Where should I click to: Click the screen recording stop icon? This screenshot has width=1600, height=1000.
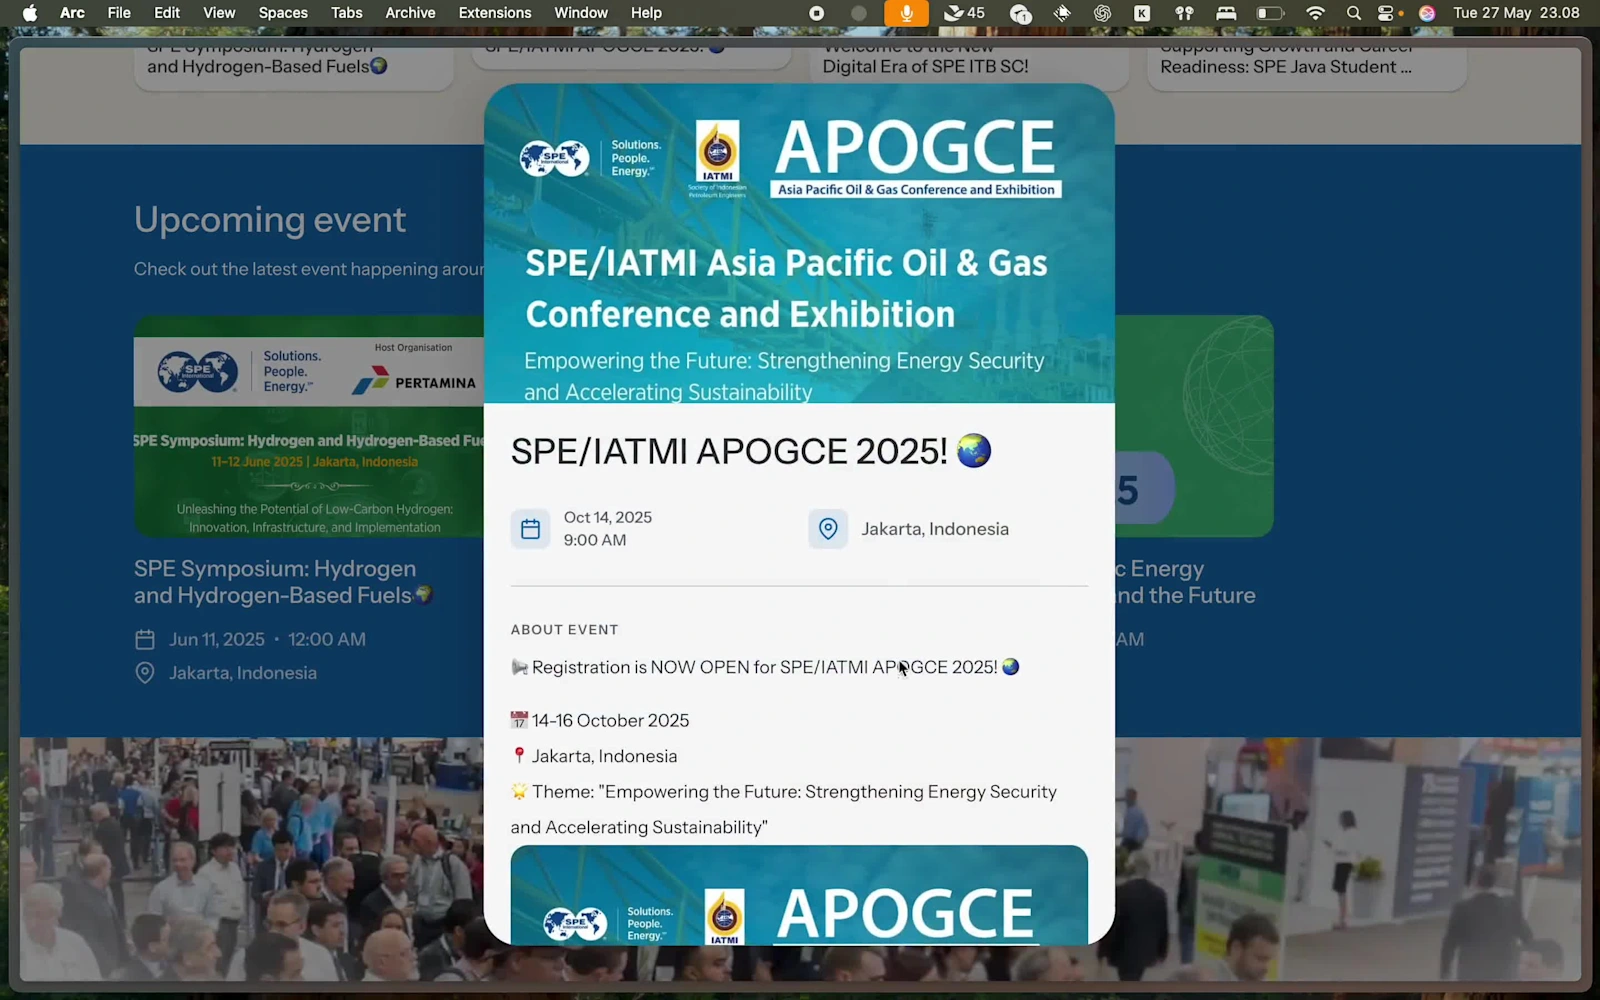[817, 13]
